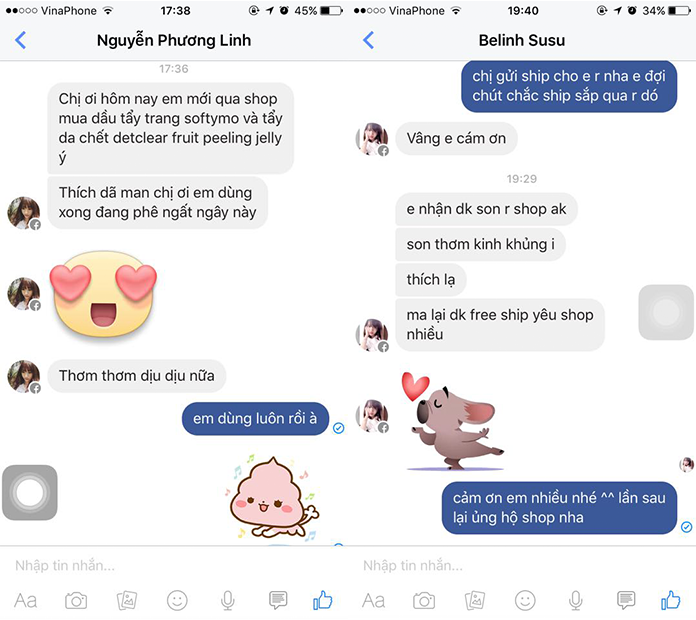The height and width of the screenshot is (620, 696).
Task: Go back from Nguyễn Phương Linh chat
Action: coord(20,40)
